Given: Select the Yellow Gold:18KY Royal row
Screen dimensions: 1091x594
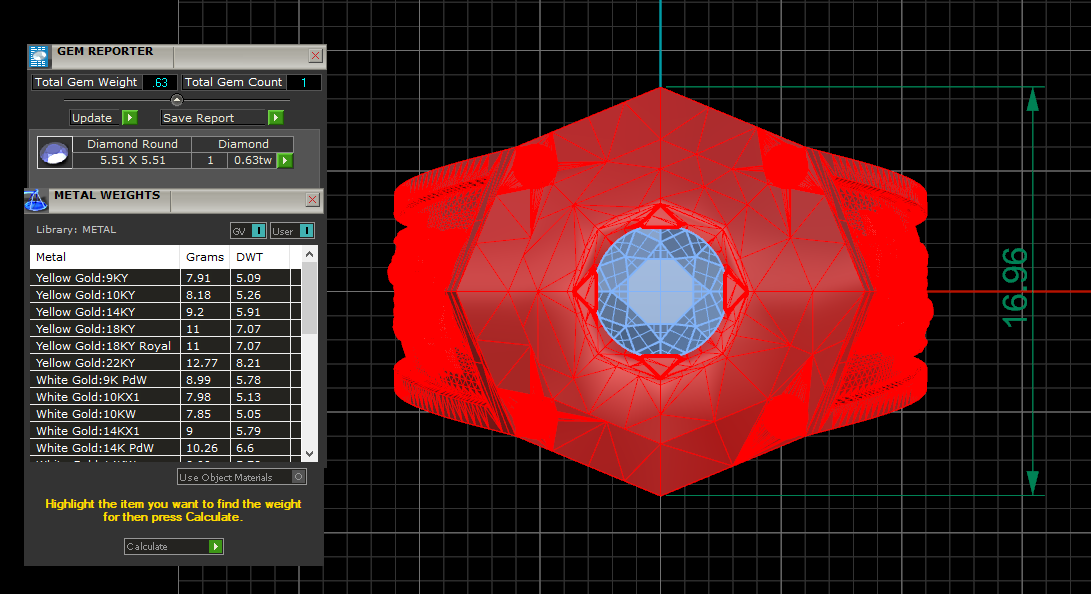Looking at the screenshot, I should (x=103, y=346).
